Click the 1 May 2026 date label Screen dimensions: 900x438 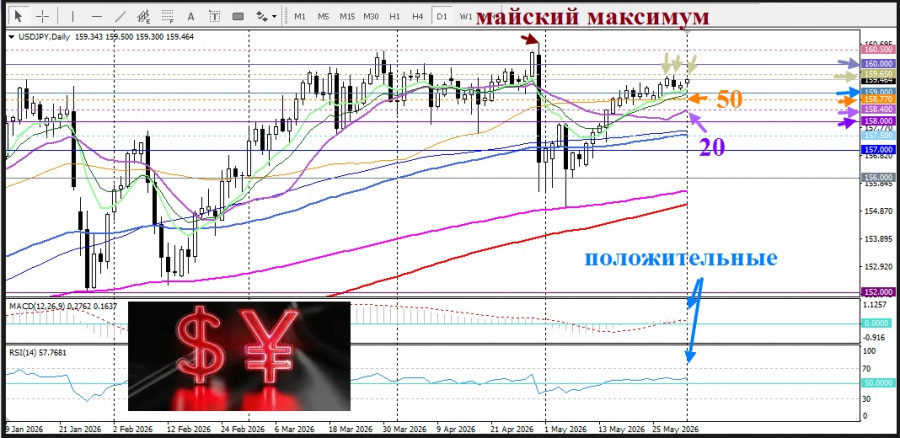564,429
